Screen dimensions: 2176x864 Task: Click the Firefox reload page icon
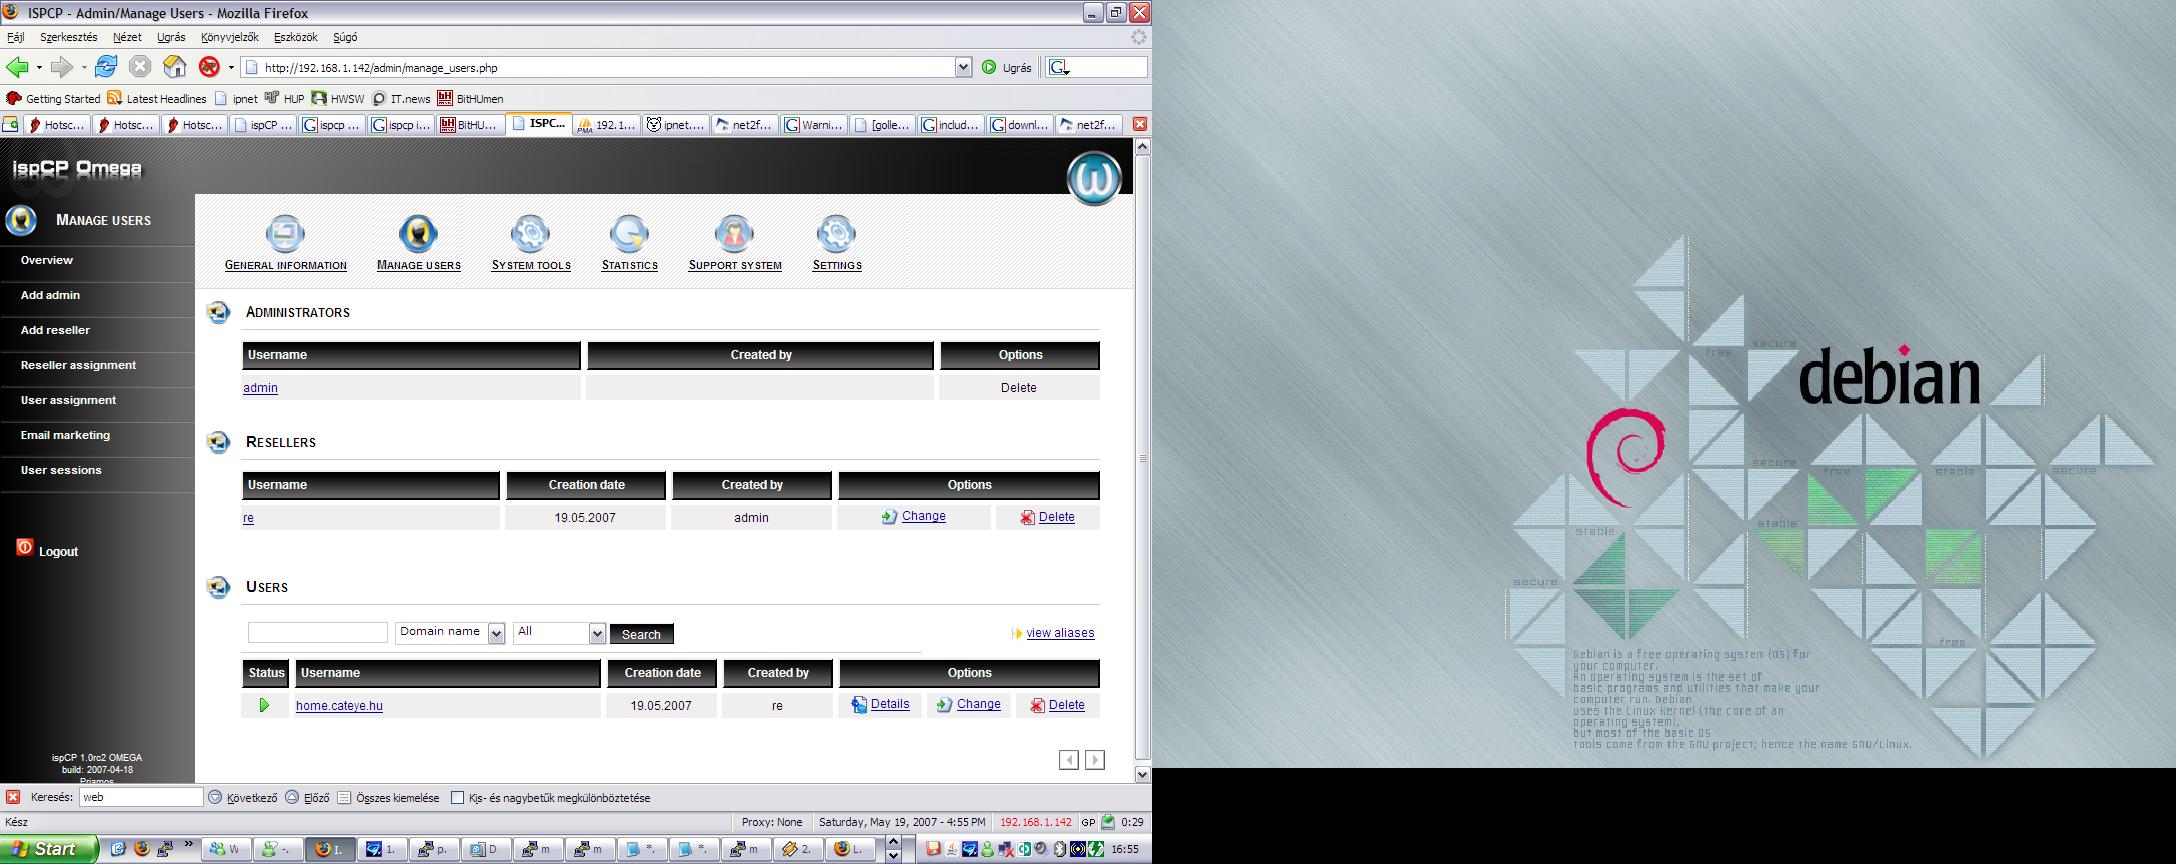[106, 67]
